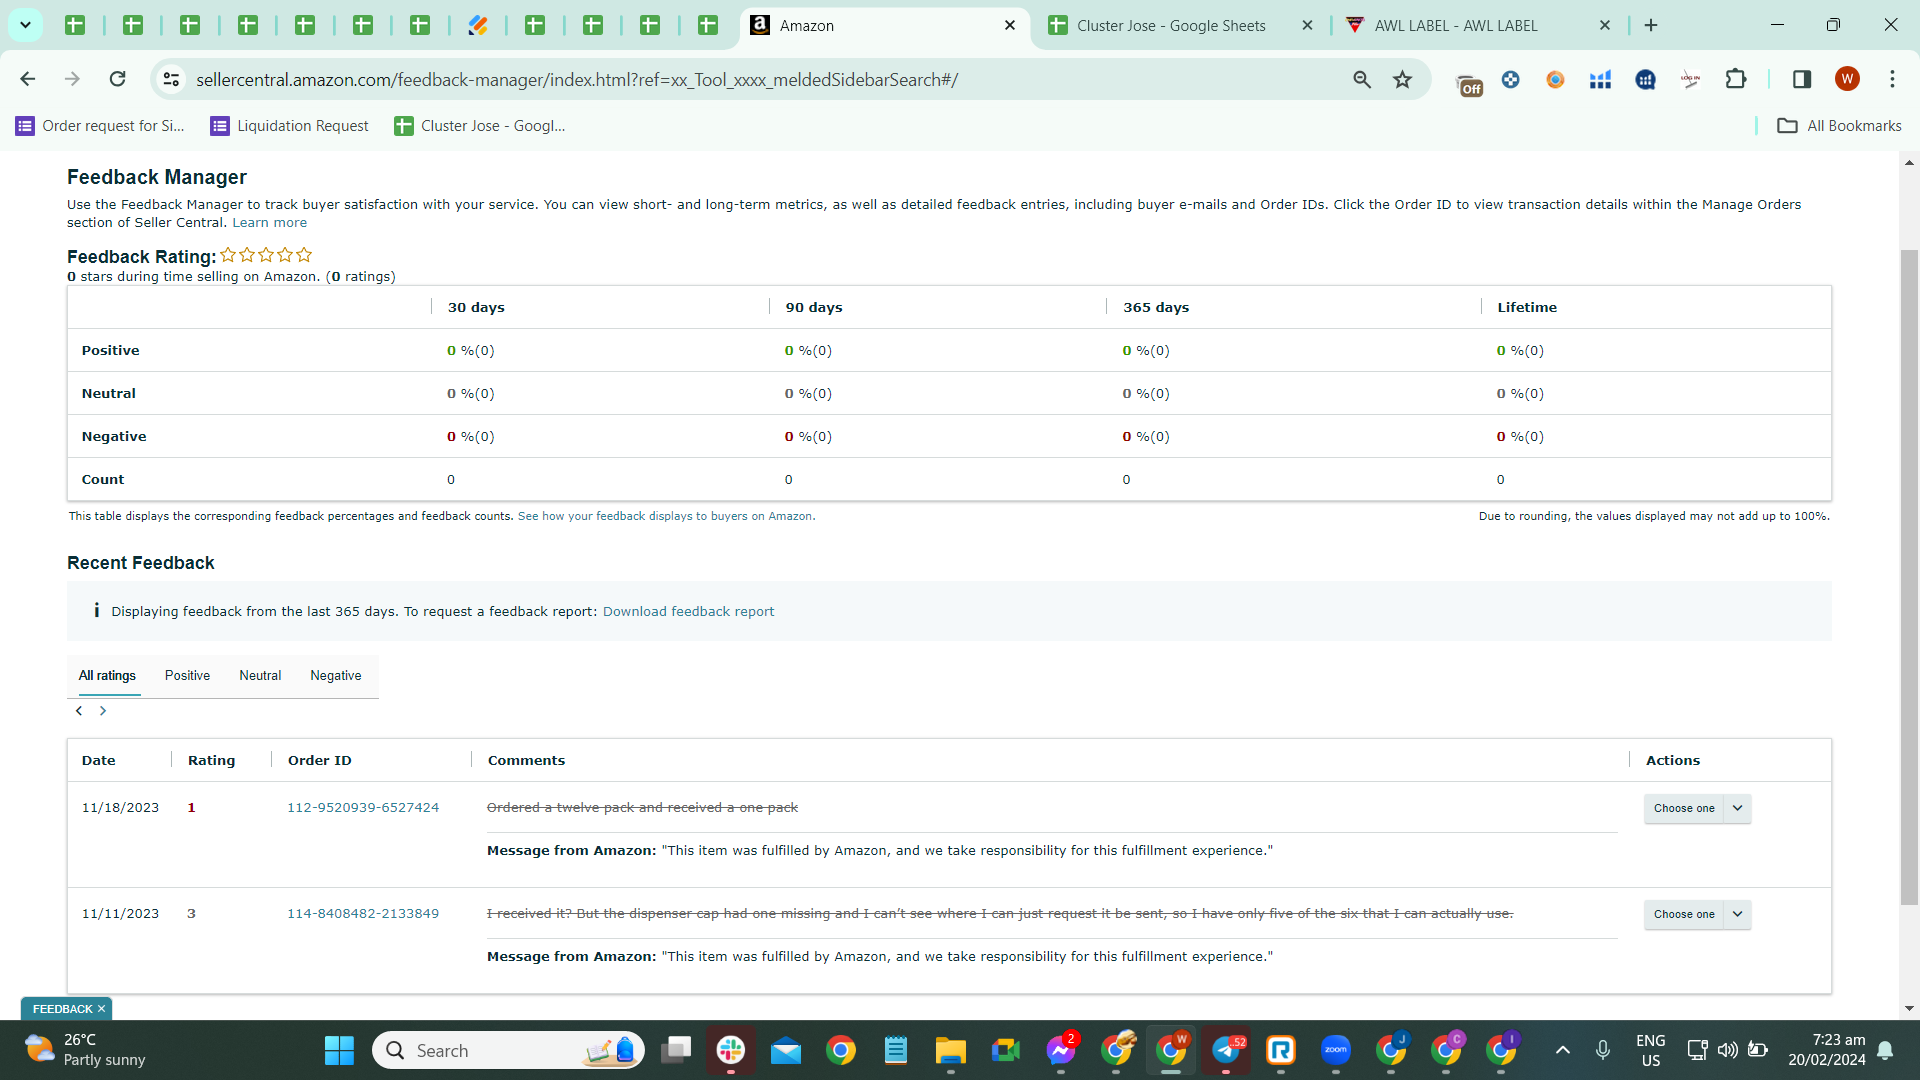
Task: Click the Feedback Rating star icons
Action: pos(266,255)
